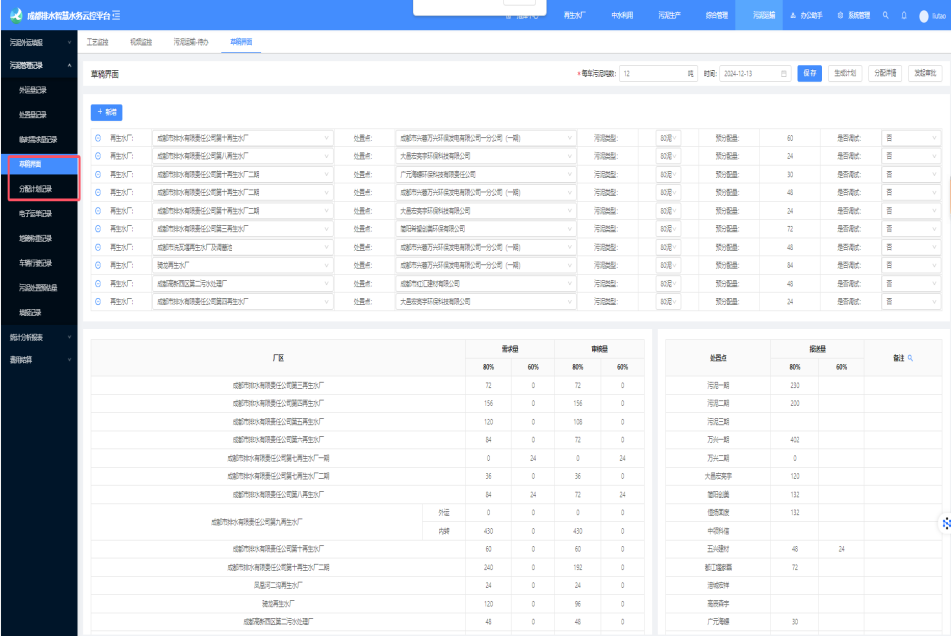Viewport: 951px width, 636px height.
Task: Open 再生水厂 dropdown in first row
Action: (242, 138)
